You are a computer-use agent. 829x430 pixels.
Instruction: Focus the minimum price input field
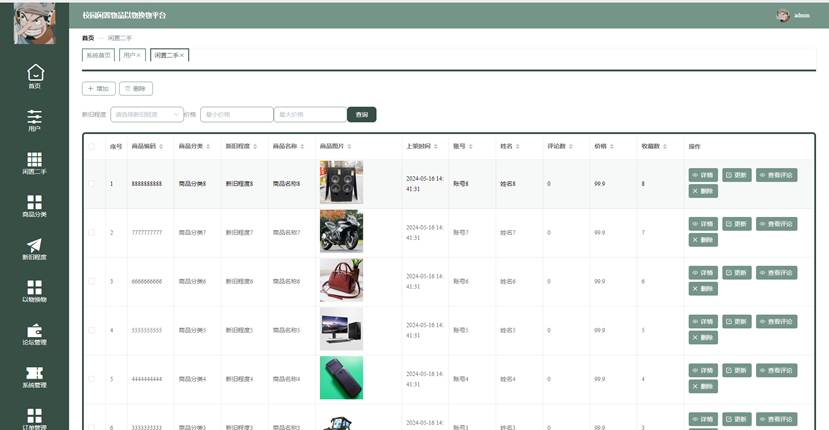tap(237, 114)
